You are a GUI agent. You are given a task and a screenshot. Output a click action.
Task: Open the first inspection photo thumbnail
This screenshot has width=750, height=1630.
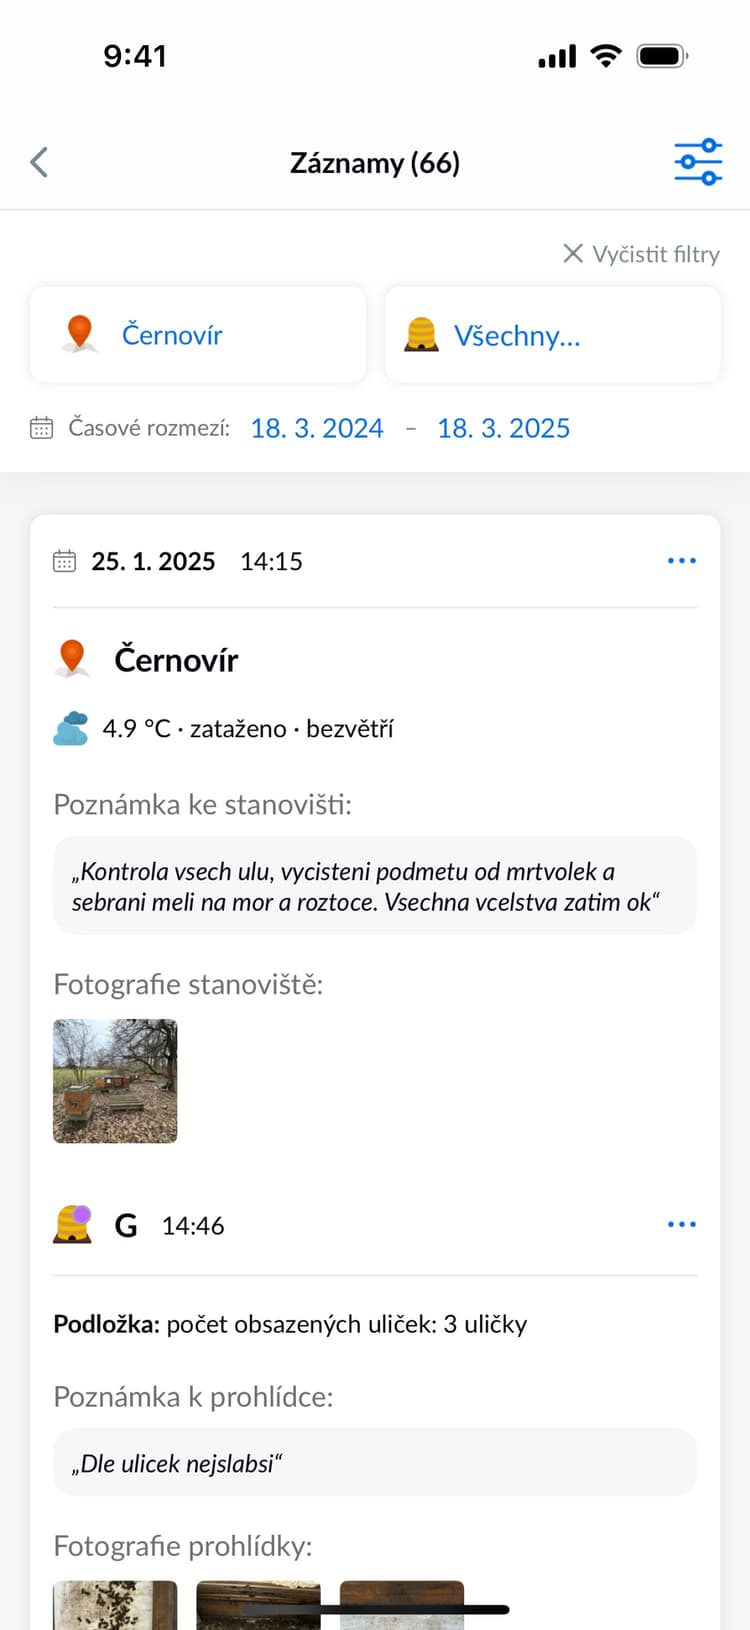(115, 1603)
